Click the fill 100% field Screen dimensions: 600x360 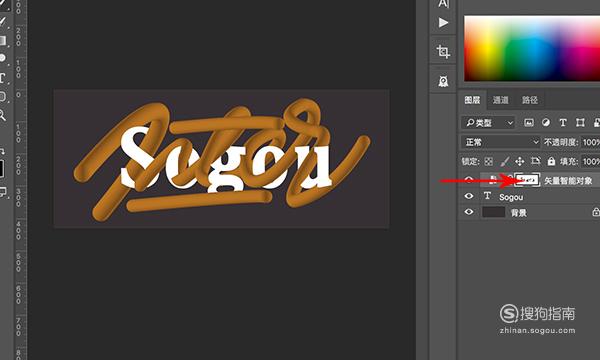[x=590, y=161]
